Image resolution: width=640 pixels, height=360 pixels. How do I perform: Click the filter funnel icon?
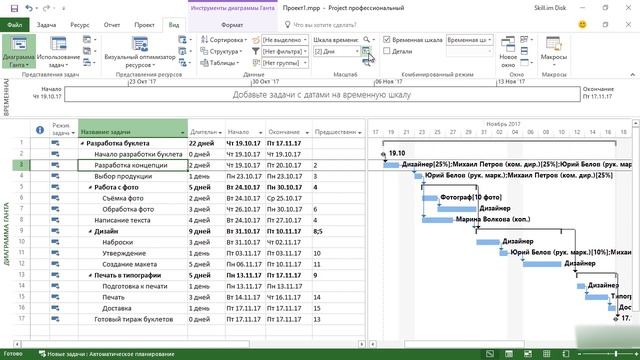pyautogui.click(x=256, y=51)
